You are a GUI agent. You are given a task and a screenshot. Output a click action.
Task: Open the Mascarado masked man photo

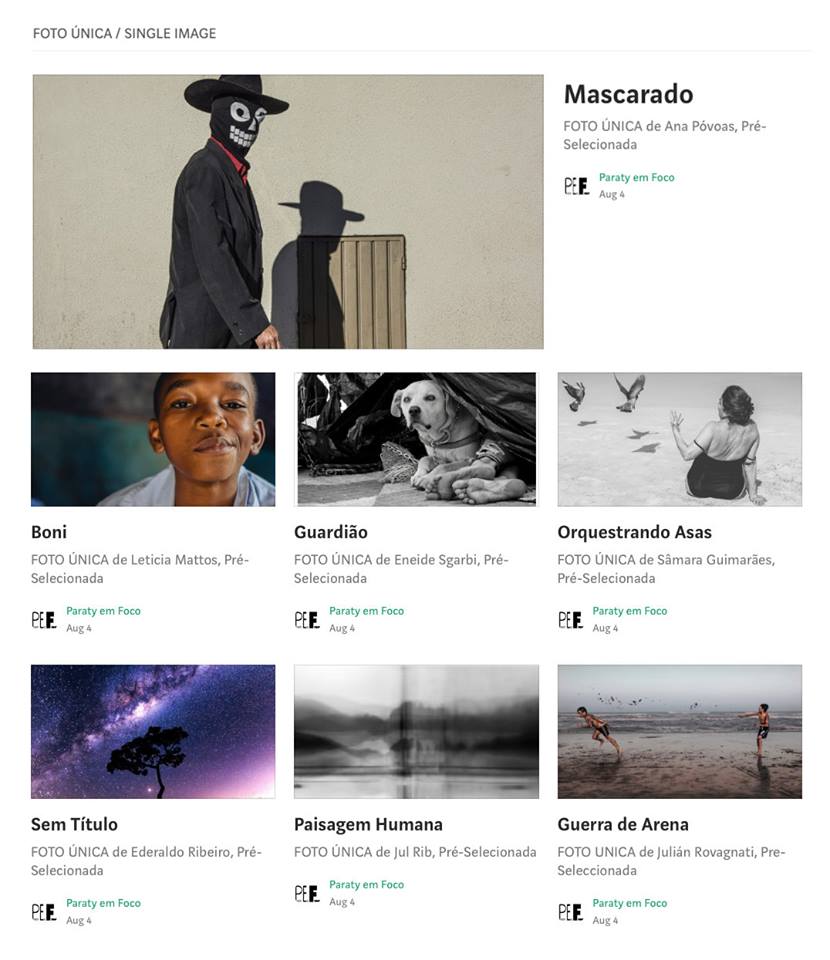click(x=288, y=212)
